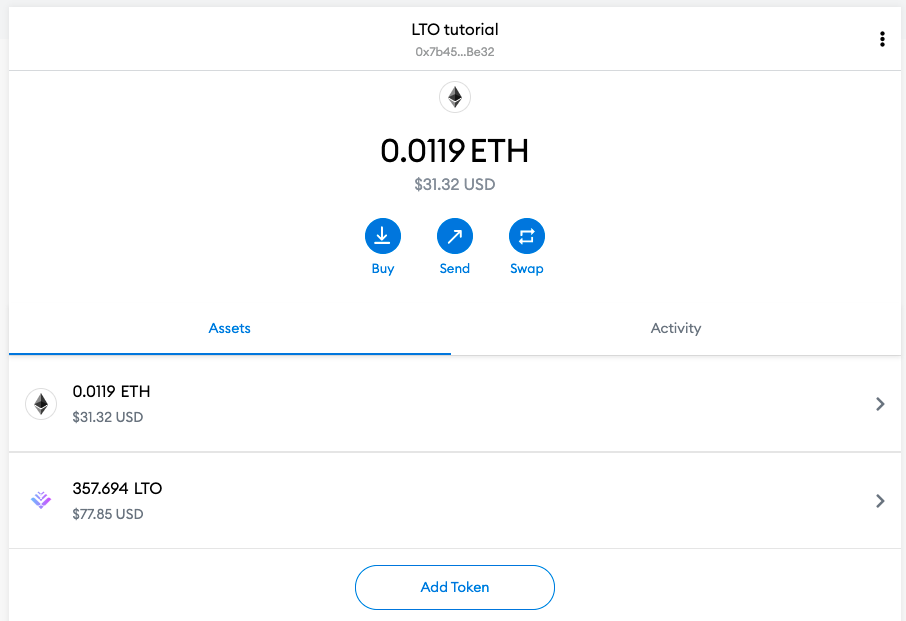Click the Swap text label

click(x=526, y=269)
